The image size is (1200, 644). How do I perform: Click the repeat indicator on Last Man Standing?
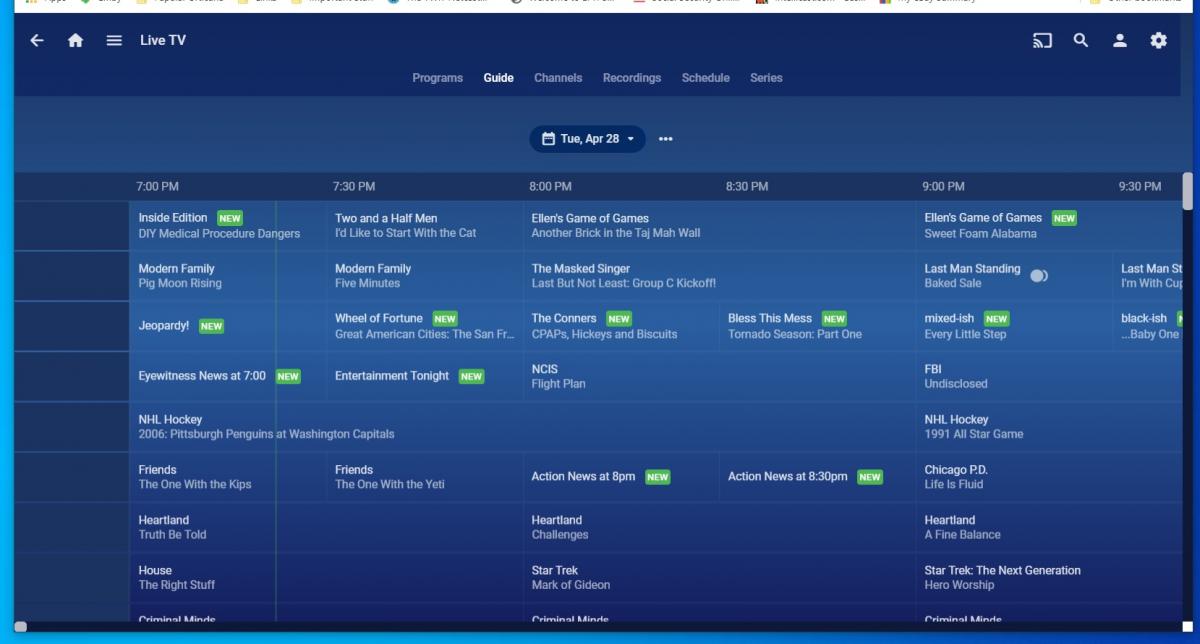pyautogui.click(x=1039, y=275)
